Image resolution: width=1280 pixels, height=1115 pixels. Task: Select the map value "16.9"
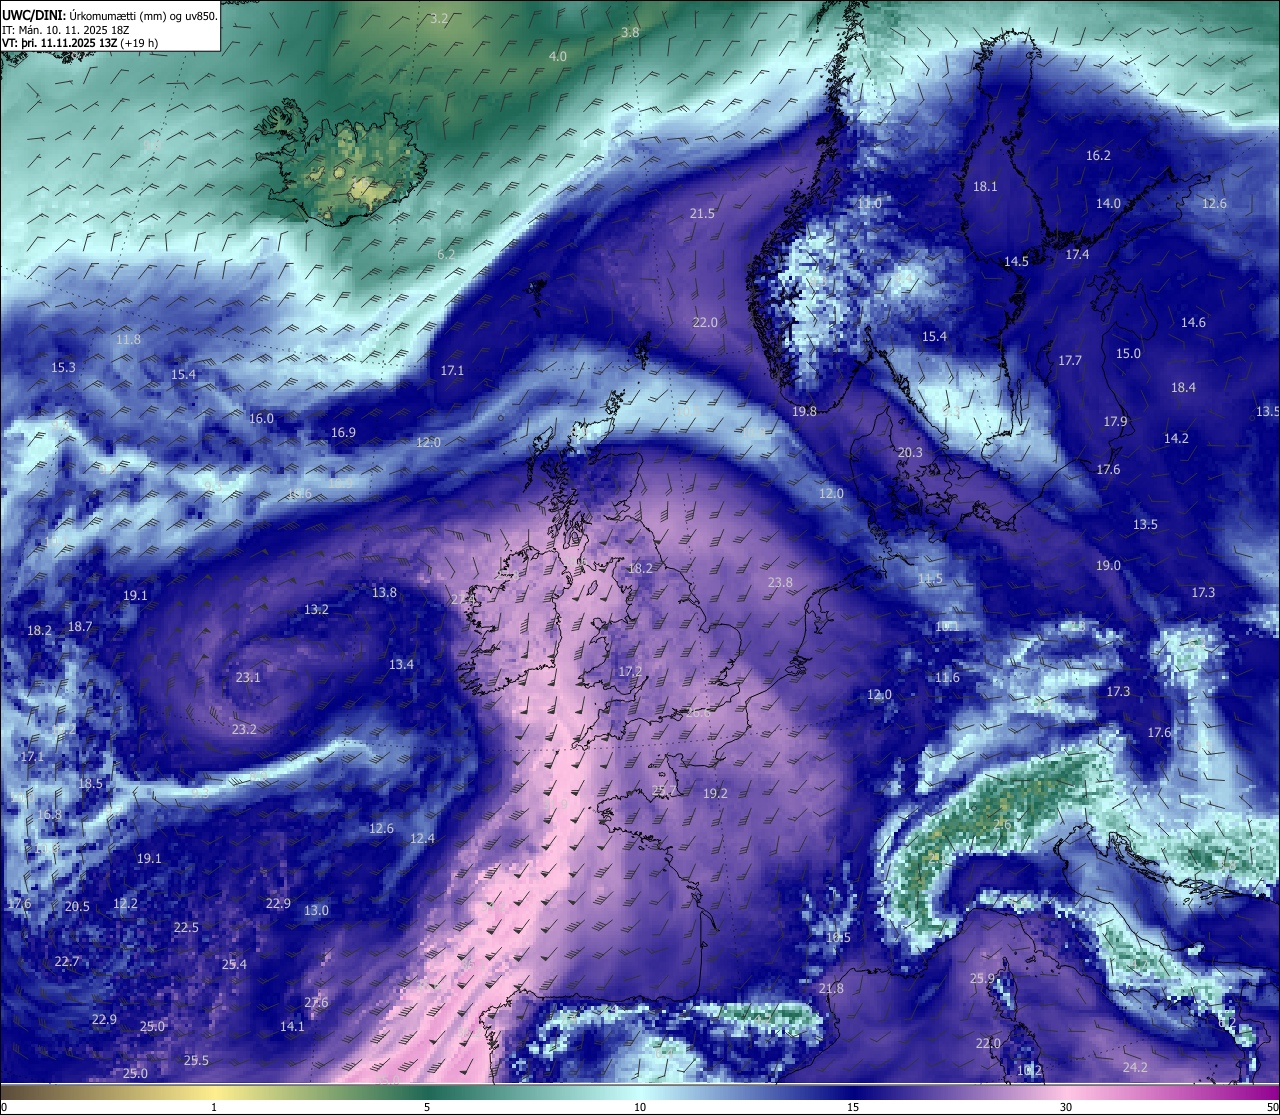coord(343,433)
